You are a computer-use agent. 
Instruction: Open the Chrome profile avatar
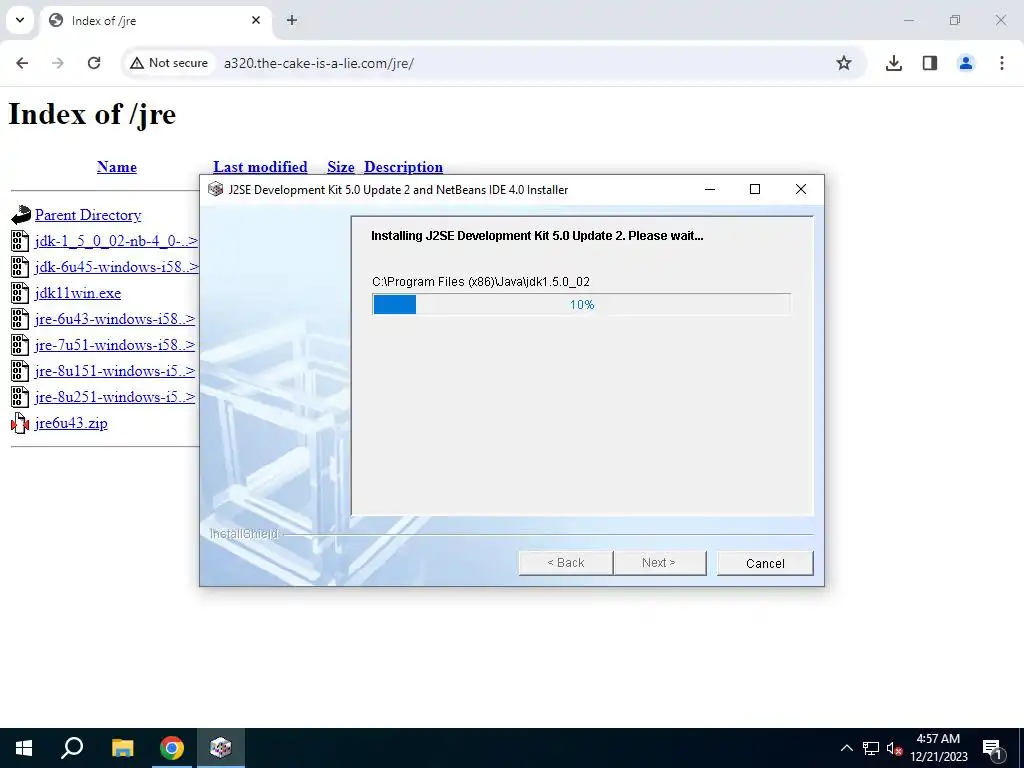coord(966,63)
